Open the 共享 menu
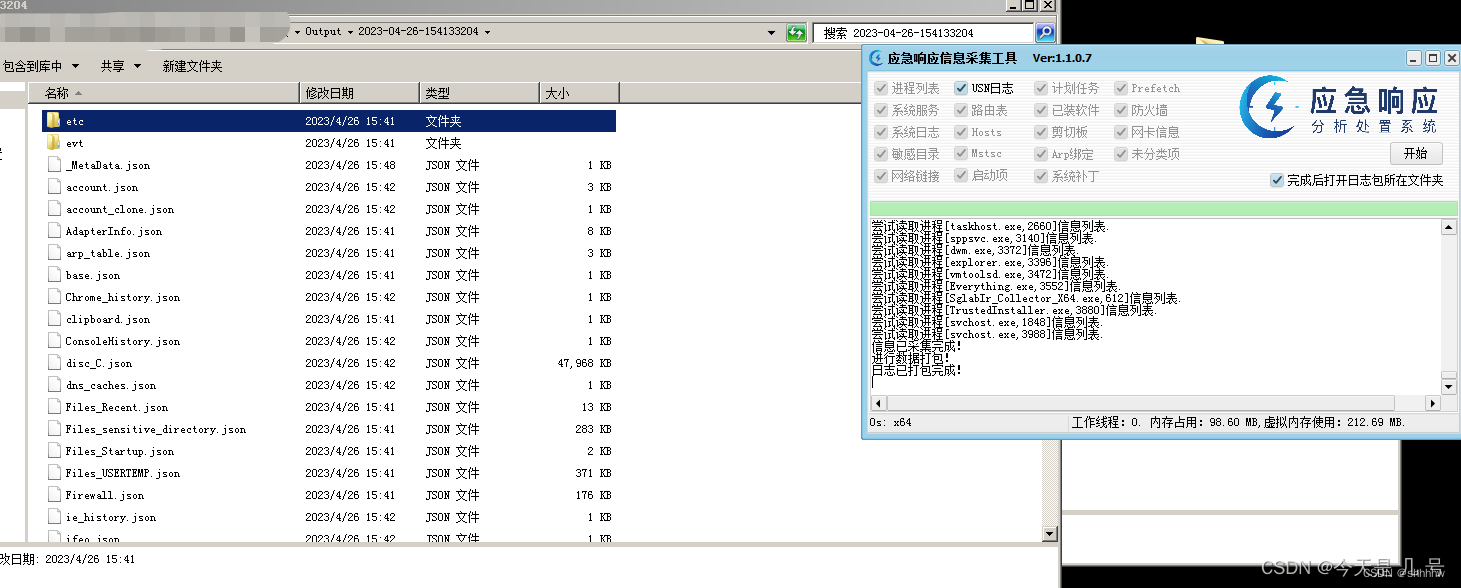This screenshot has width=1461, height=588. [120, 65]
